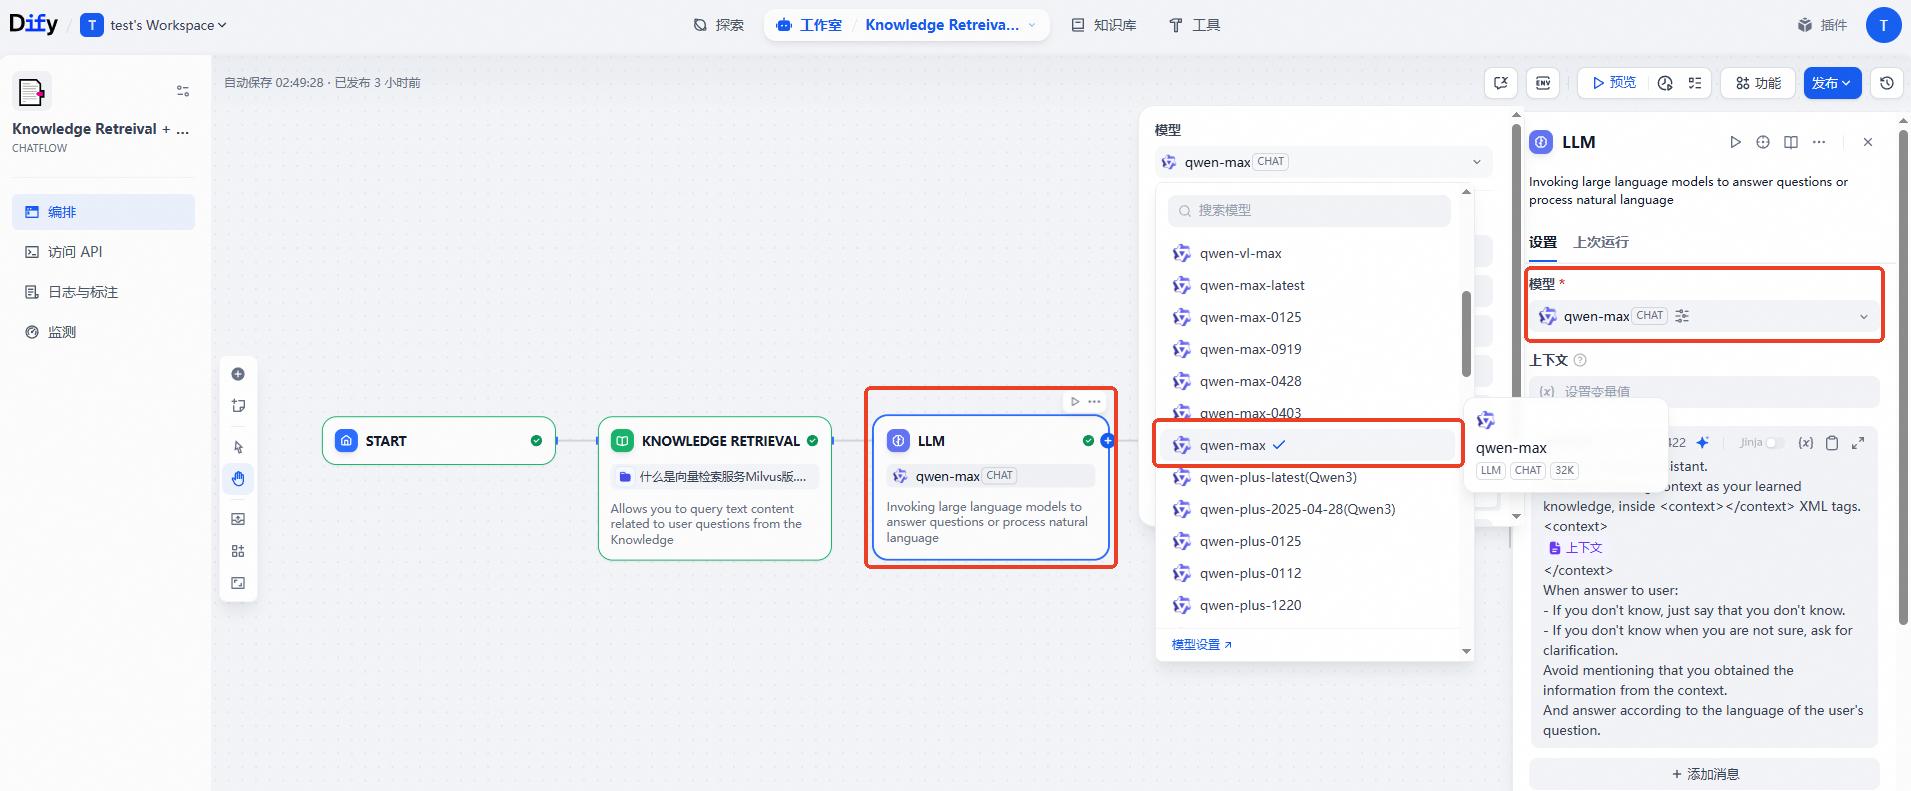1911x791 pixels.
Task: Open the ENV environment variables button
Action: pyautogui.click(x=1543, y=83)
